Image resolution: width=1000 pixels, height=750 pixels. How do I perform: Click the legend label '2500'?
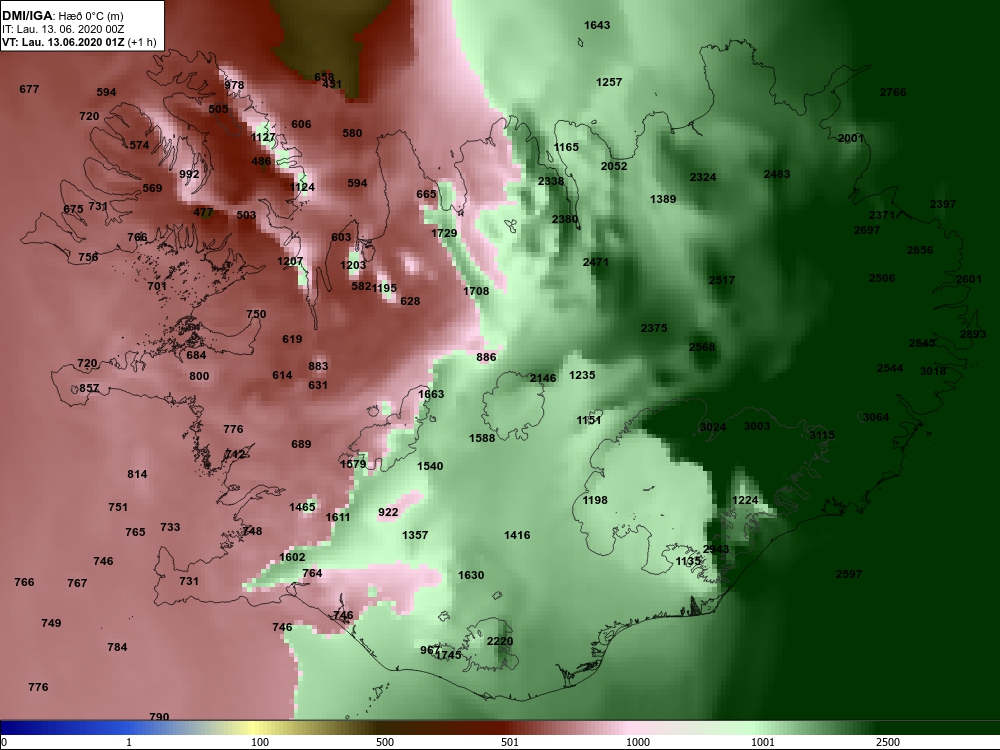[888, 742]
